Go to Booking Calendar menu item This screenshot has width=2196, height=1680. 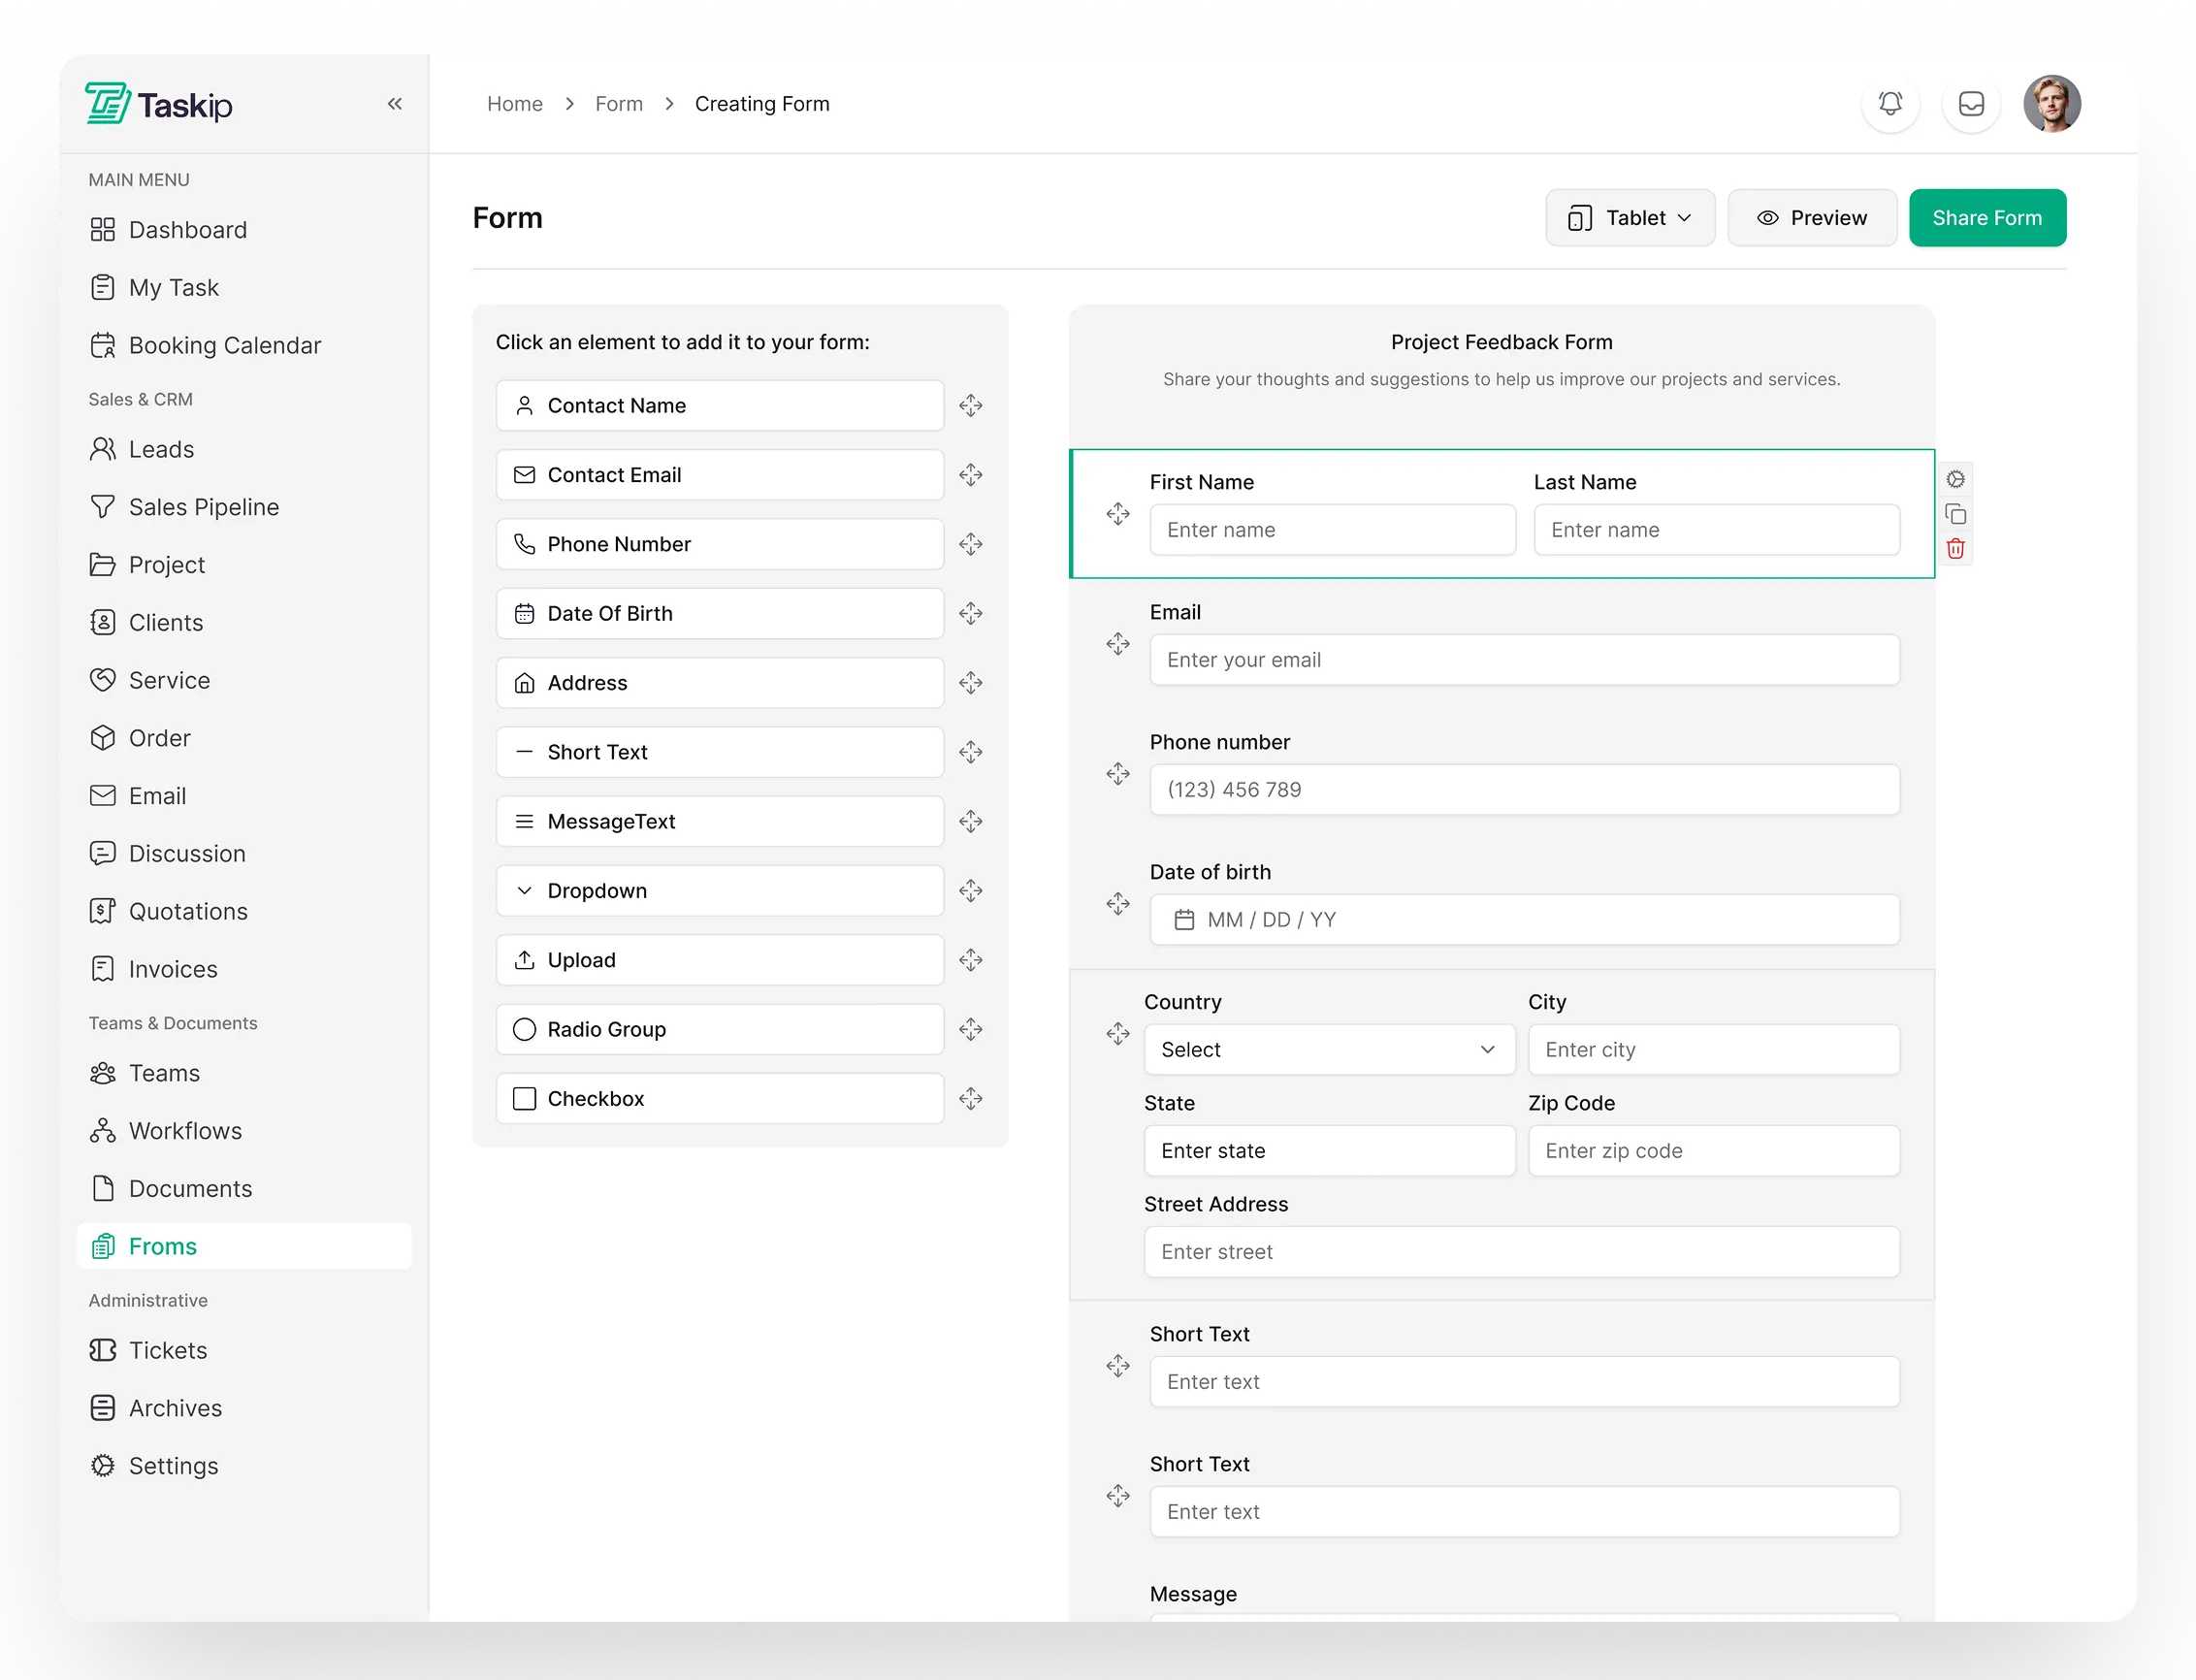[x=224, y=346]
